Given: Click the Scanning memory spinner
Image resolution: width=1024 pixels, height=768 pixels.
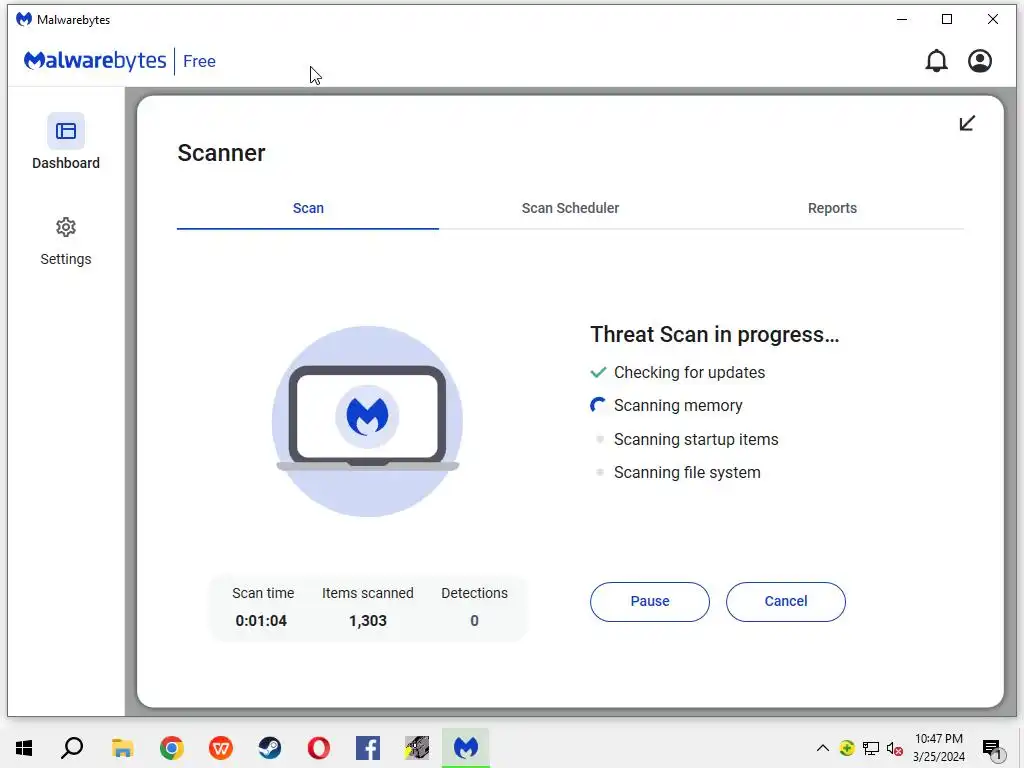Looking at the screenshot, I should [x=598, y=406].
